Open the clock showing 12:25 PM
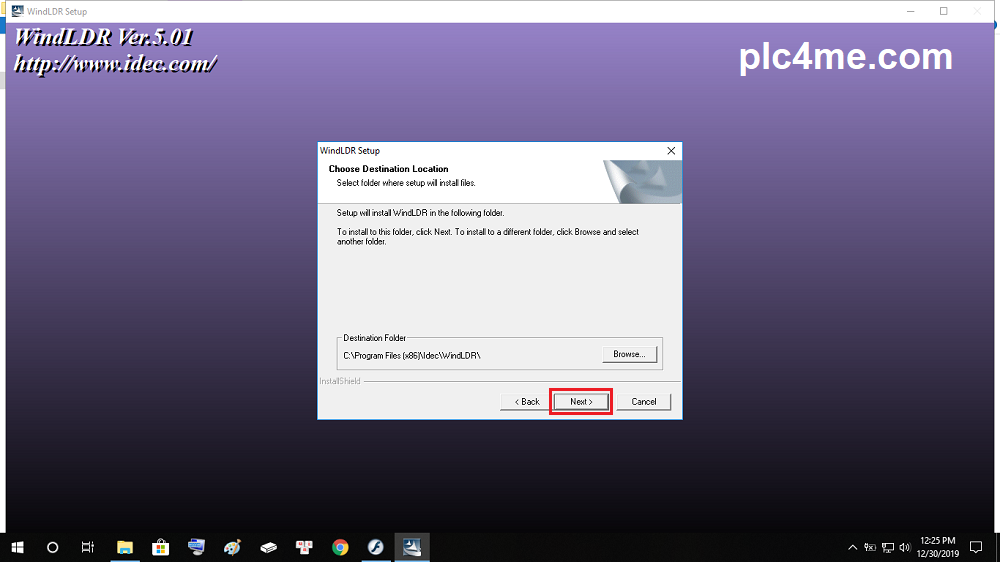The image size is (1000, 562). (x=940, y=547)
